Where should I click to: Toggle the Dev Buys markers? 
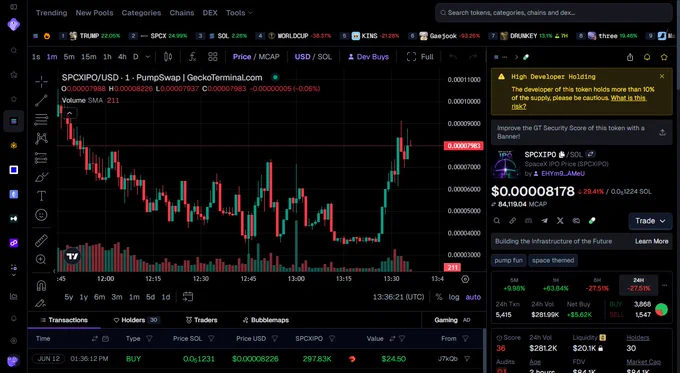coord(369,57)
